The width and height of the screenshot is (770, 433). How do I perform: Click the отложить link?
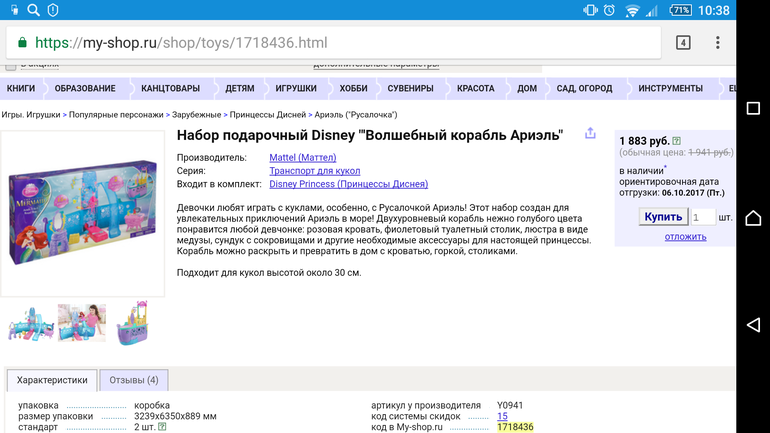click(686, 237)
